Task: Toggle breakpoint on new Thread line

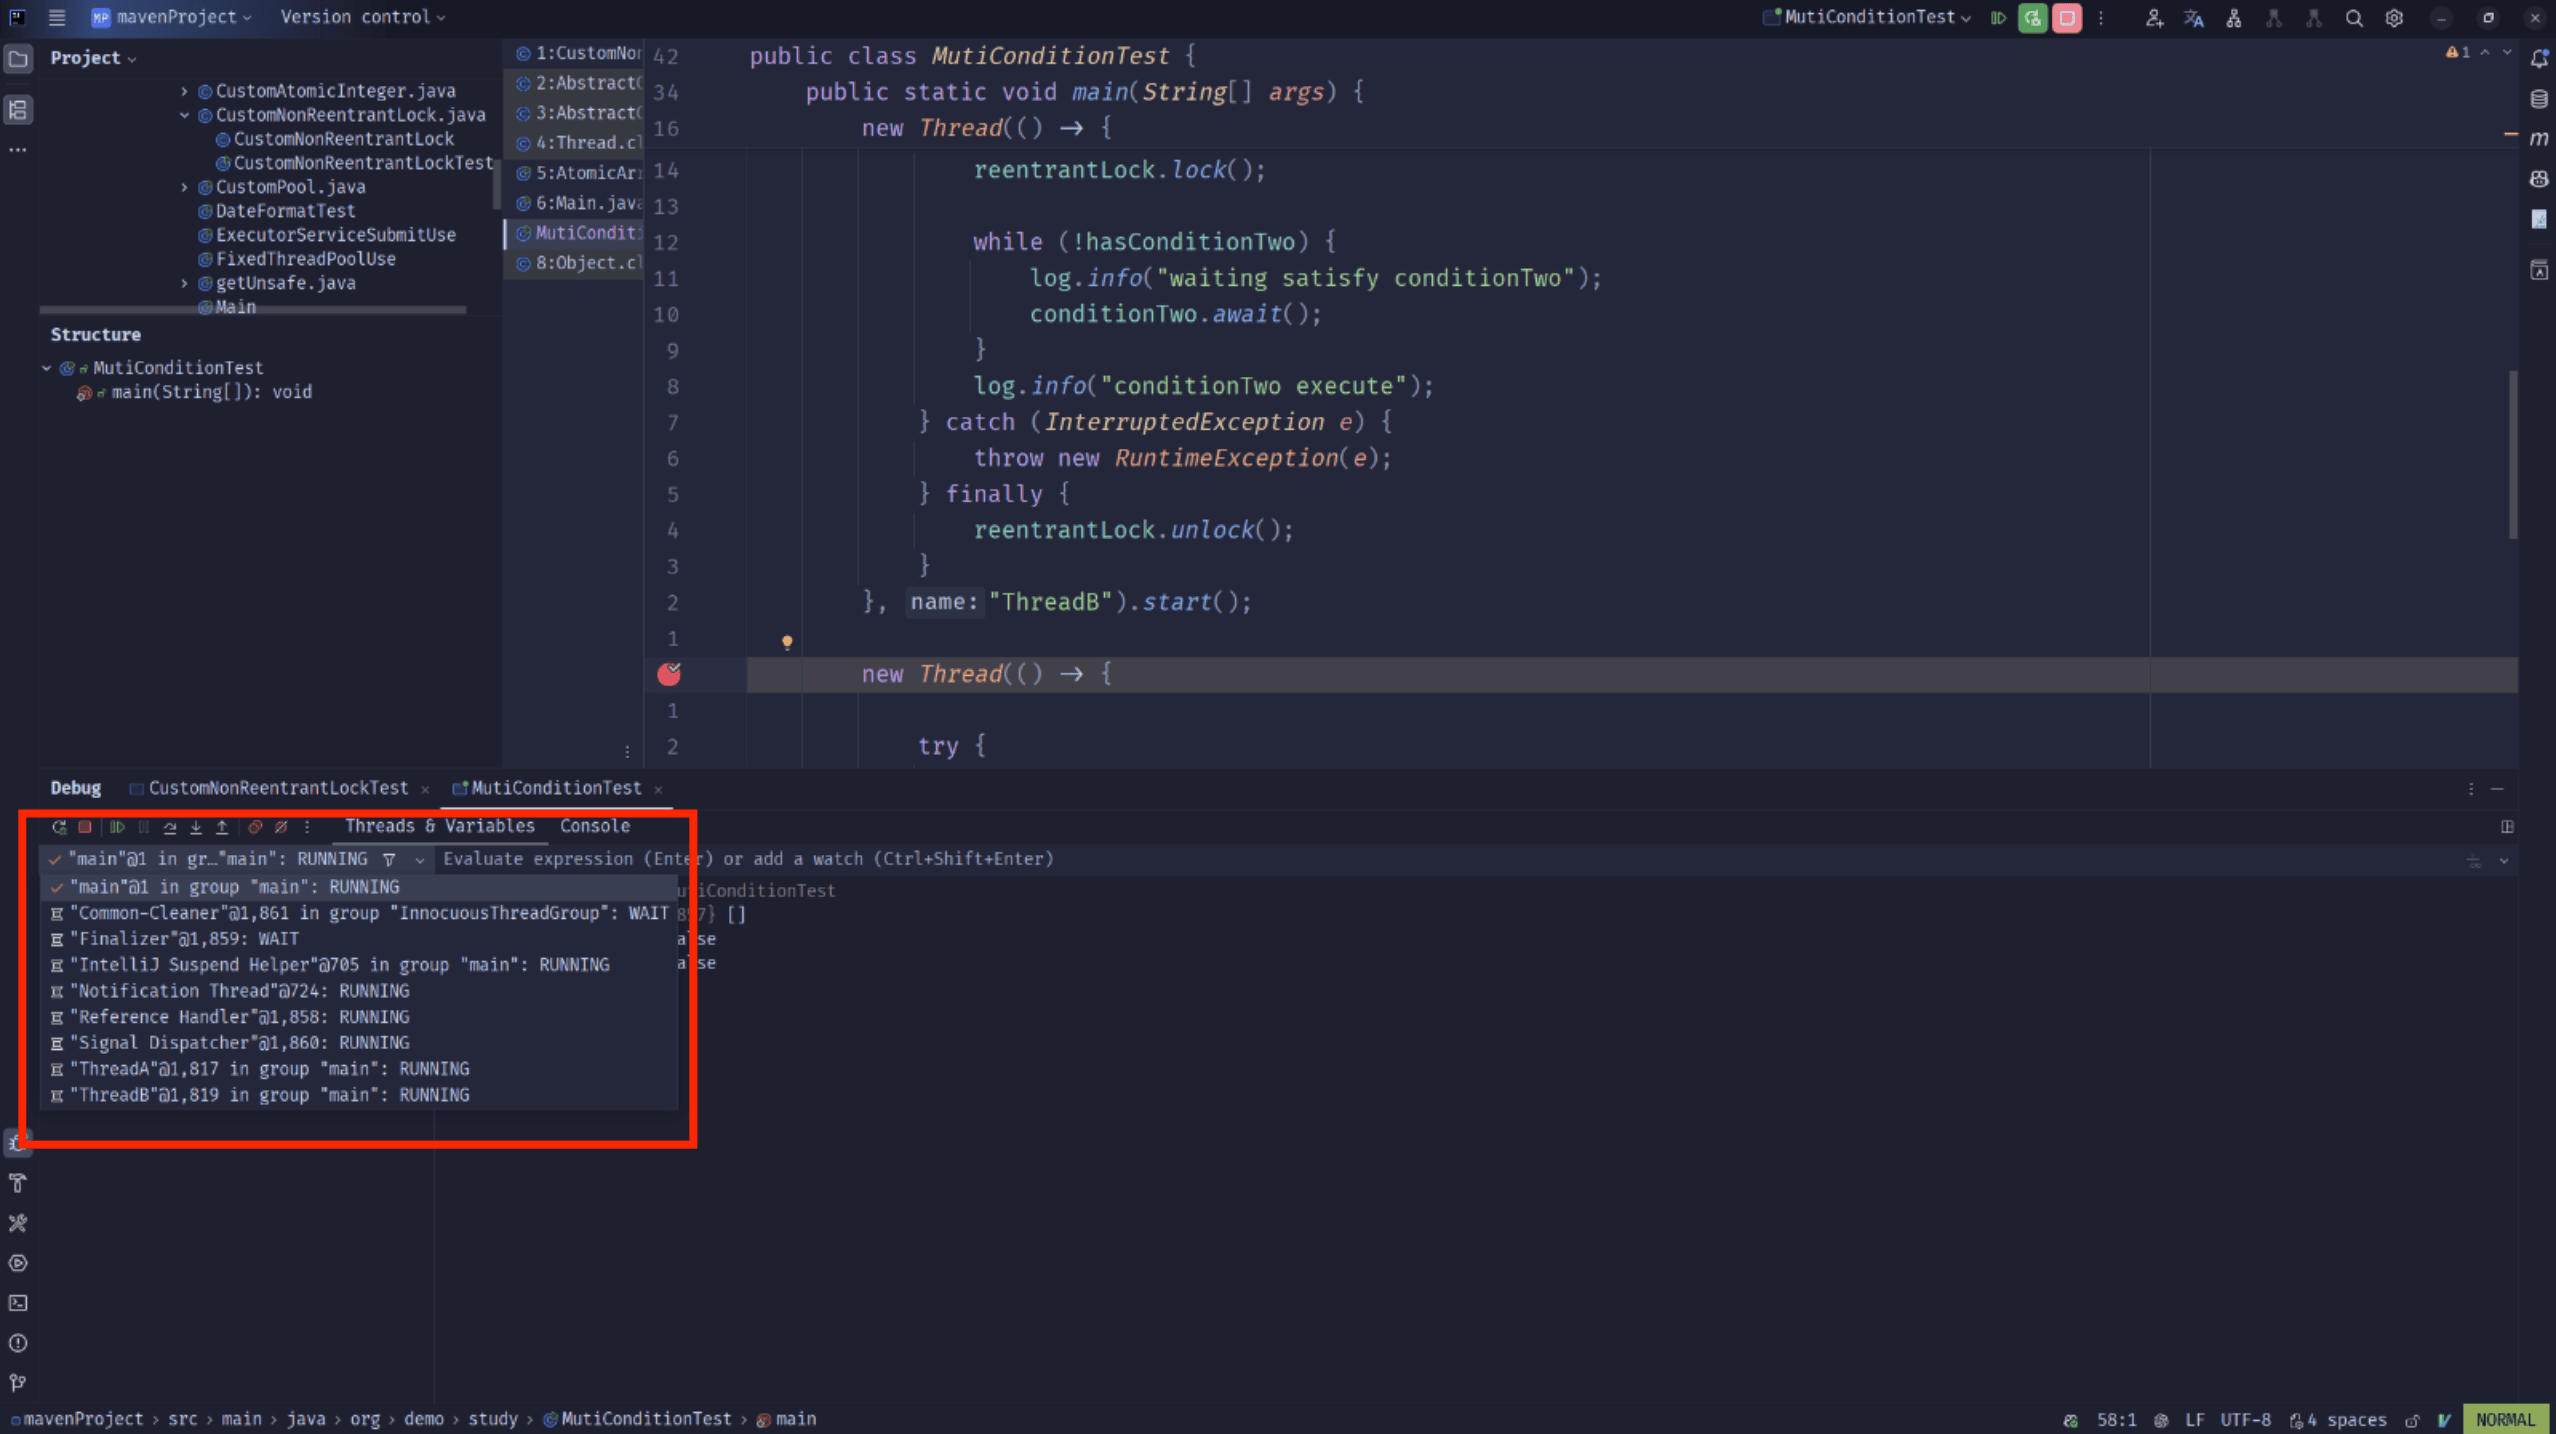Action: [x=669, y=675]
